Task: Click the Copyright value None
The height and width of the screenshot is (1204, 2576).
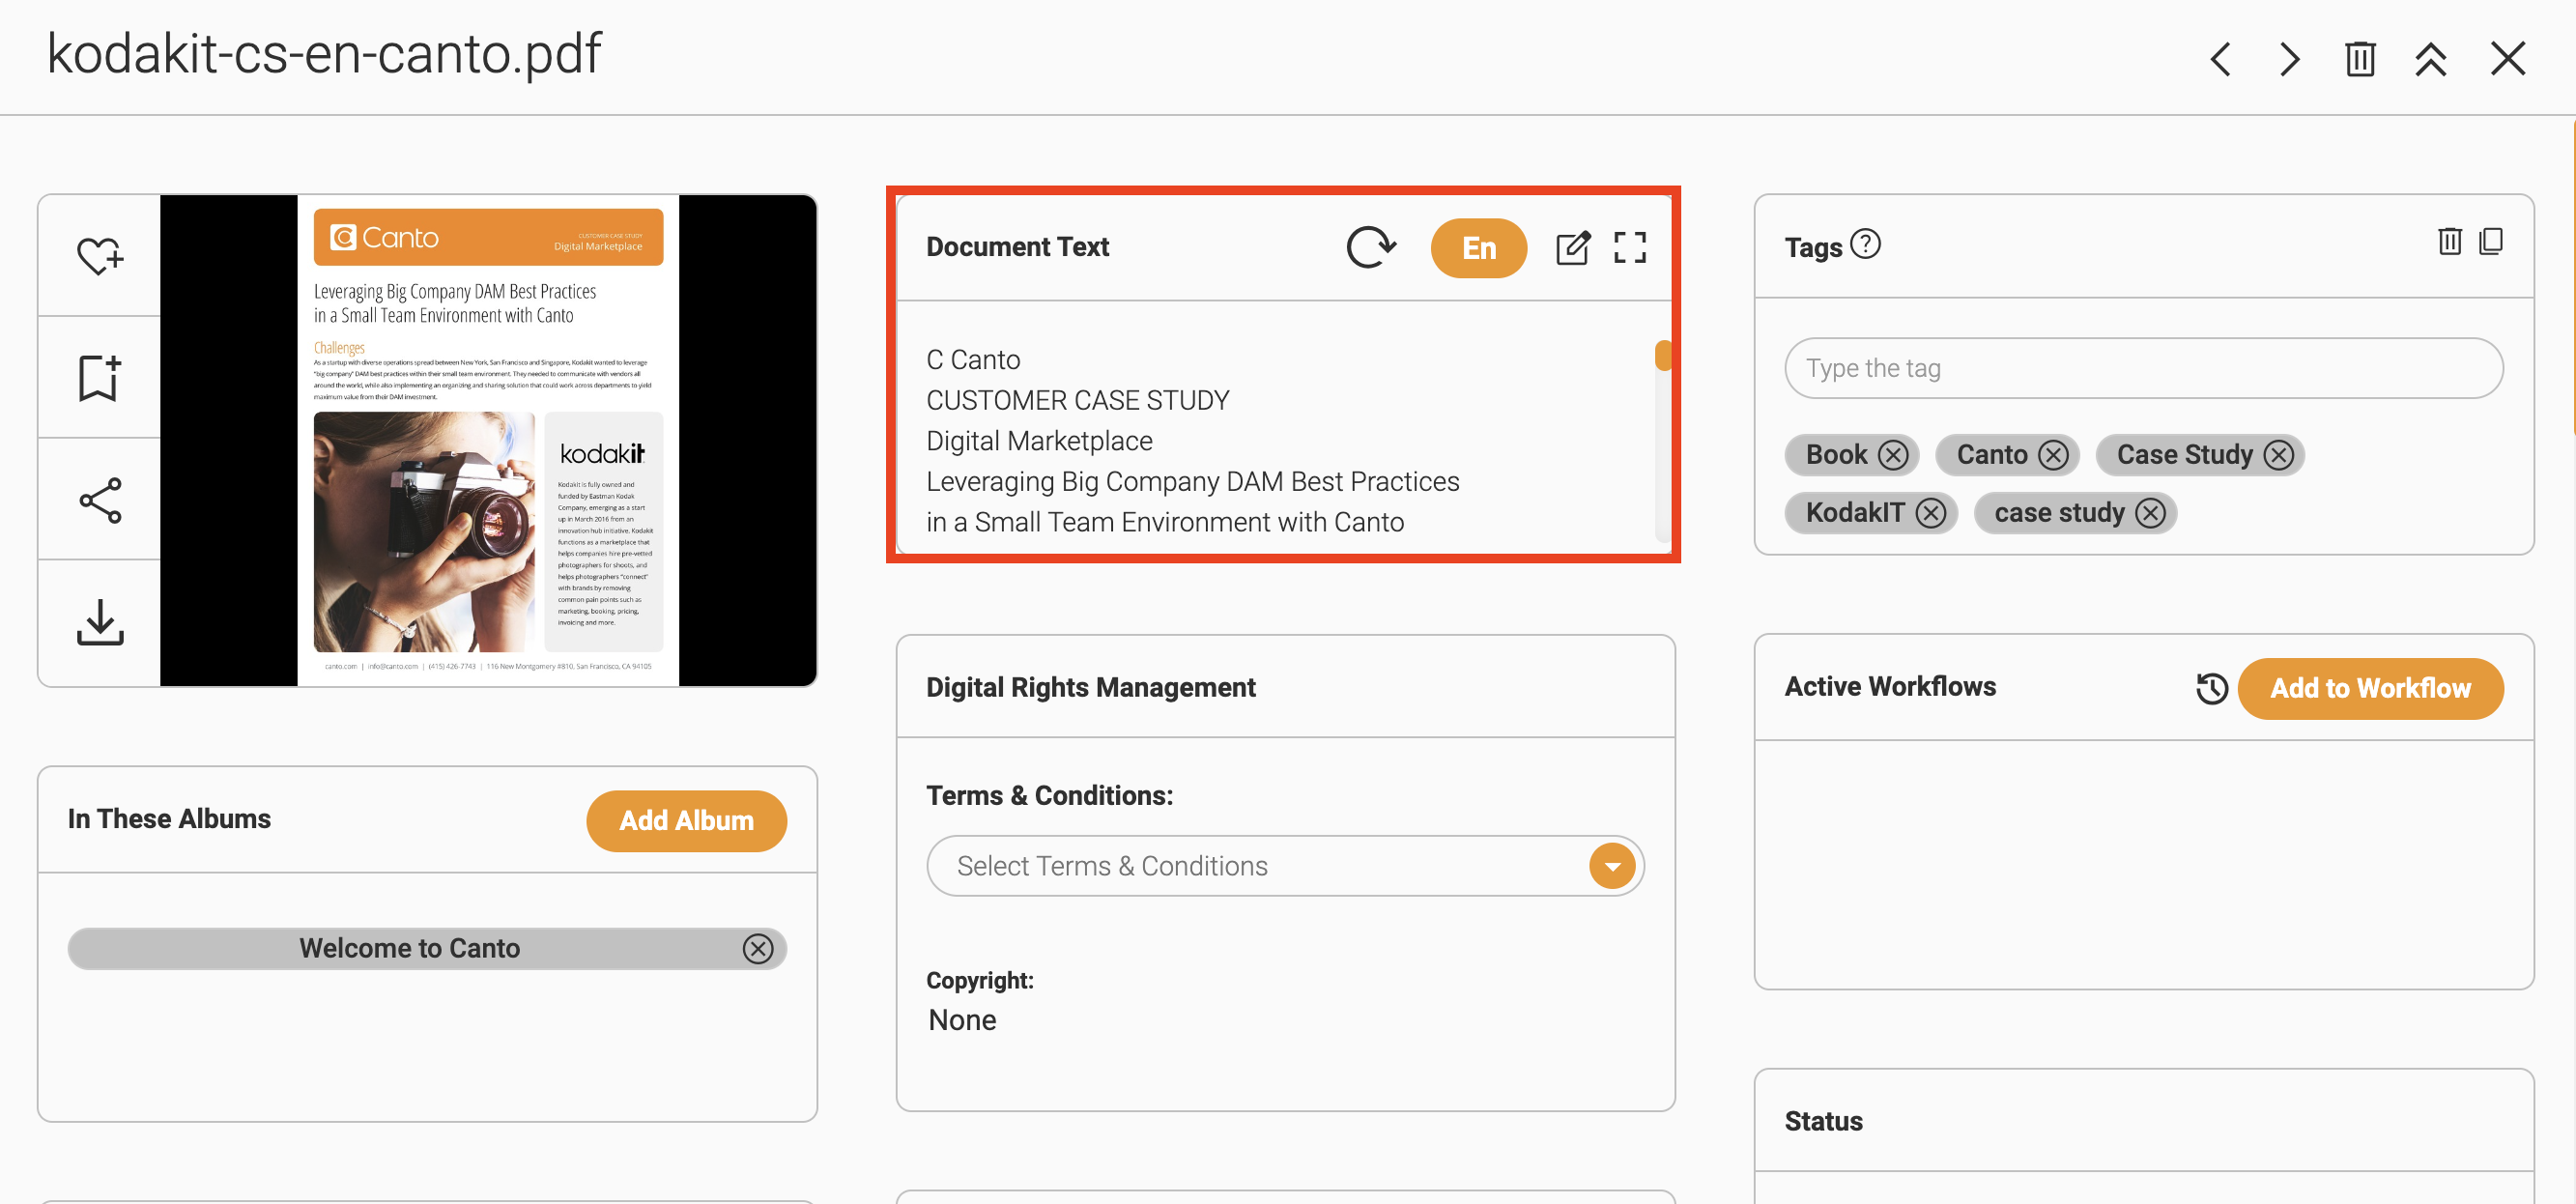Action: coord(962,1020)
